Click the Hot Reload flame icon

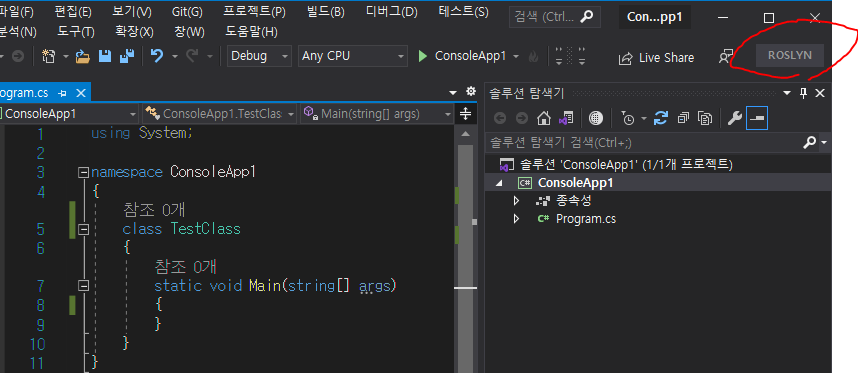[534, 56]
